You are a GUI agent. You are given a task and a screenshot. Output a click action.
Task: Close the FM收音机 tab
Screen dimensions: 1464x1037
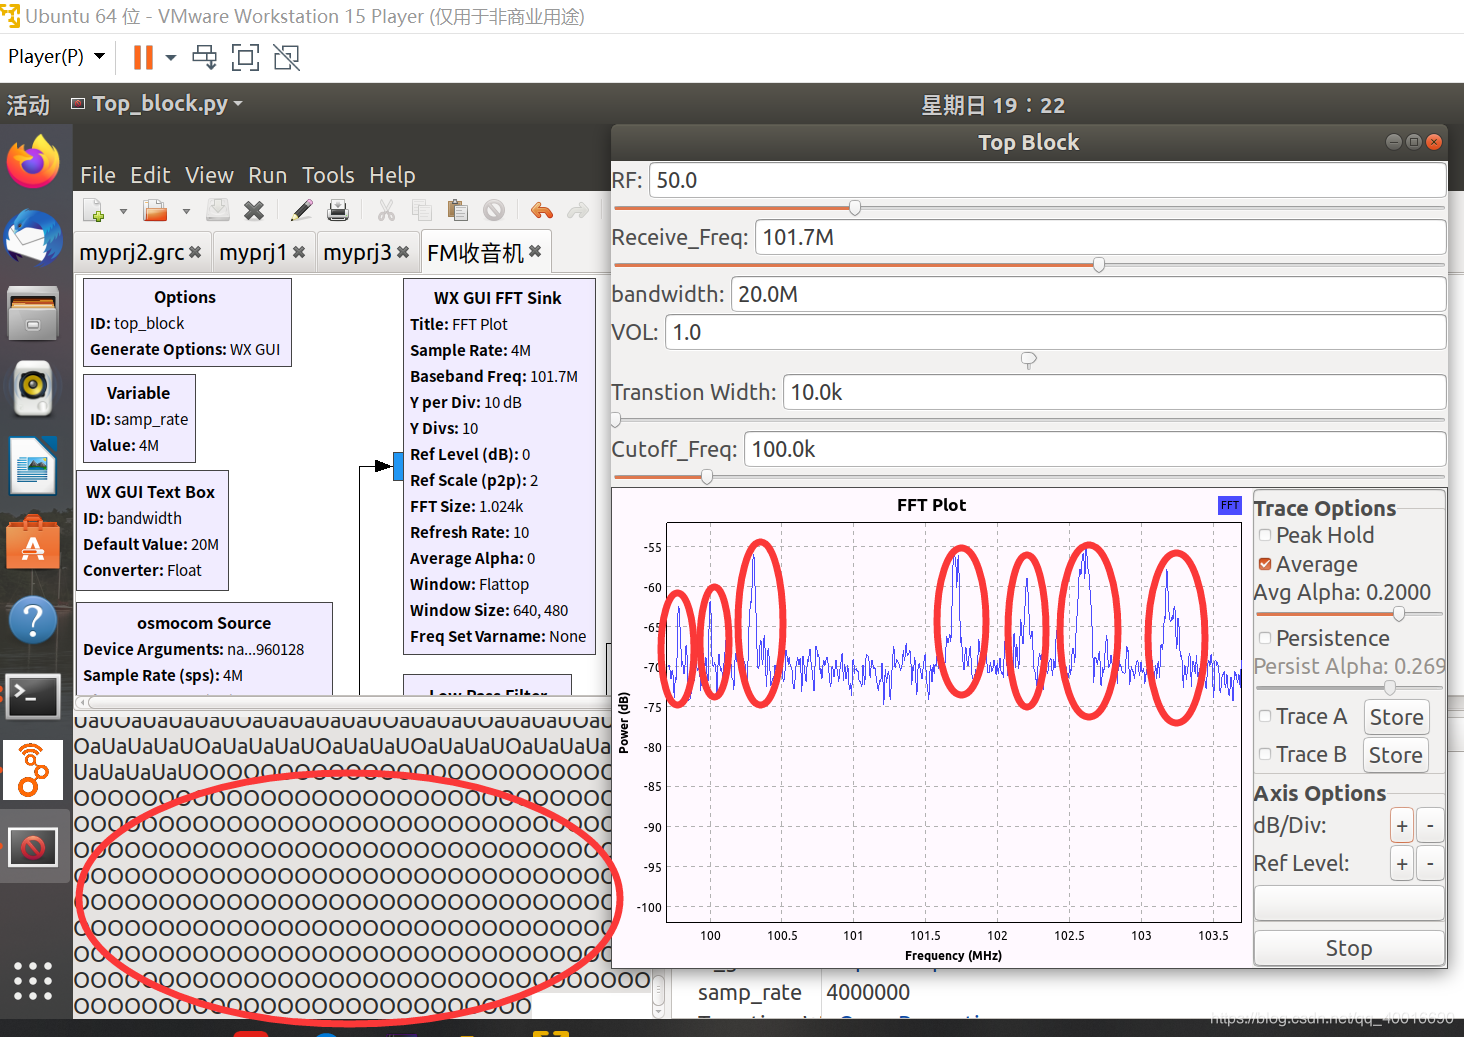[x=535, y=251]
